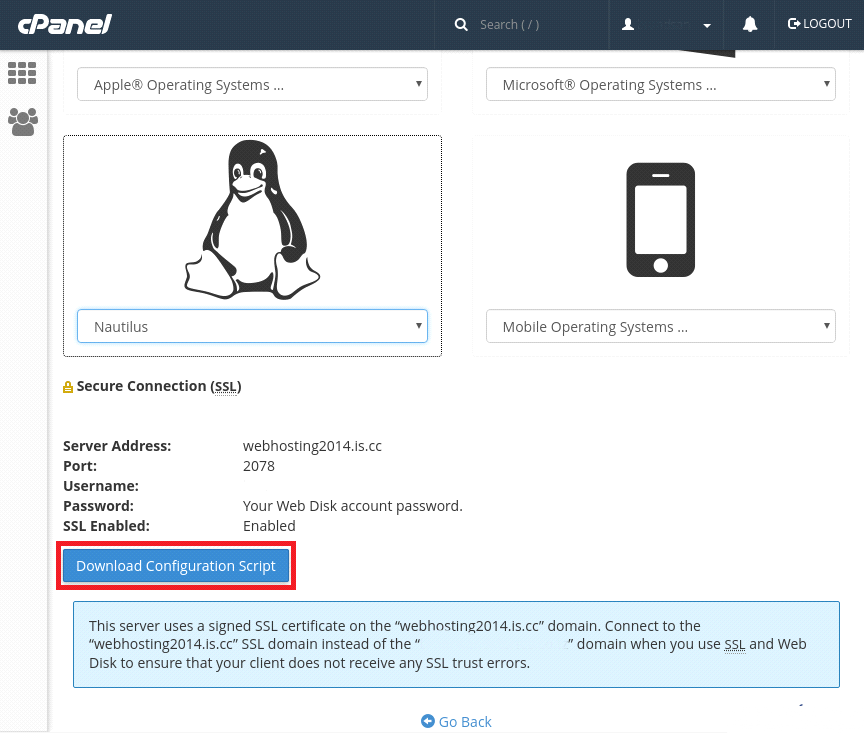Image resolution: width=864 pixels, height=733 pixels.
Task: Open the search magnifier icon
Action: point(461,23)
